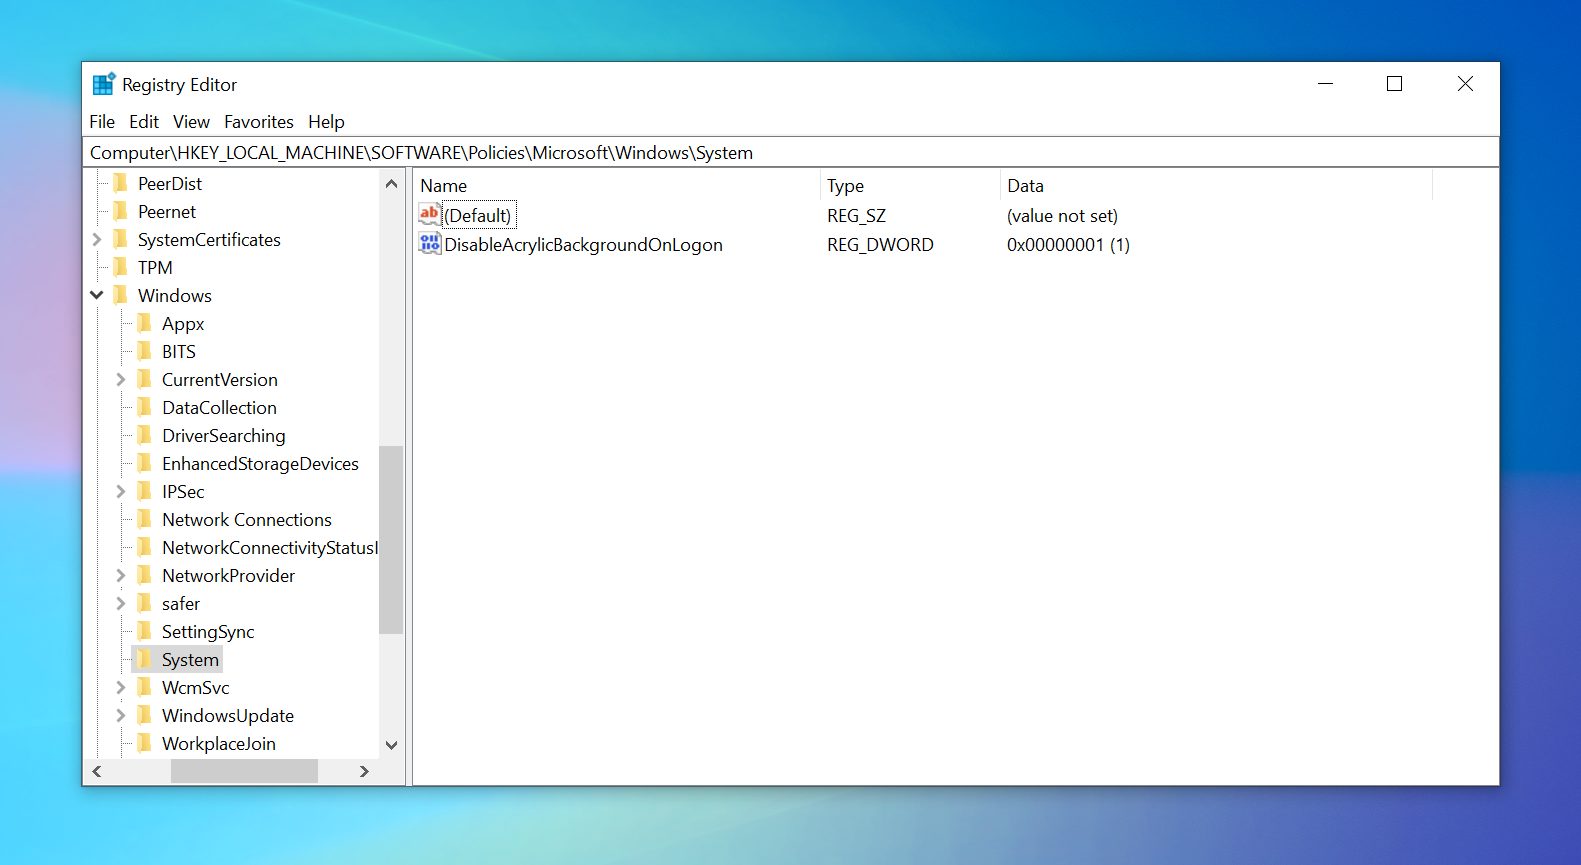1581x865 pixels.
Task: Click the DataCollection folder icon
Action: 145,407
